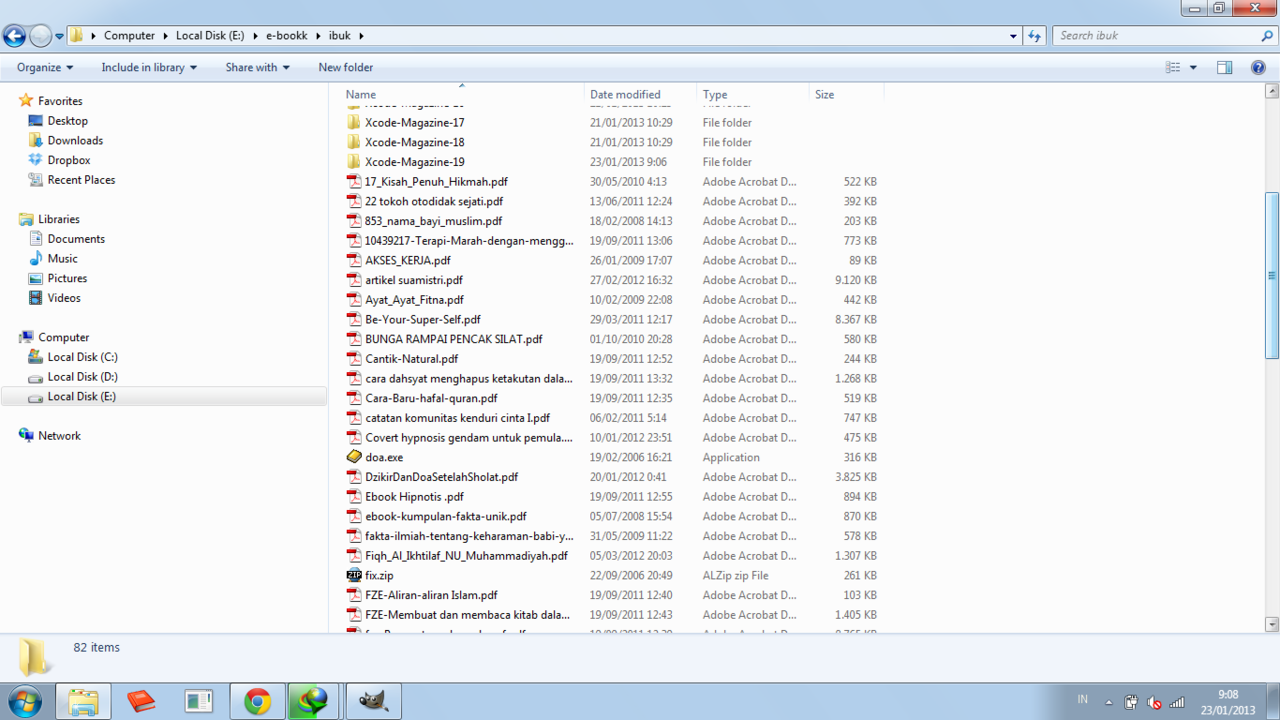Select Computer in the address breadcrumb
This screenshot has width=1280, height=720.
[x=129, y=35]
